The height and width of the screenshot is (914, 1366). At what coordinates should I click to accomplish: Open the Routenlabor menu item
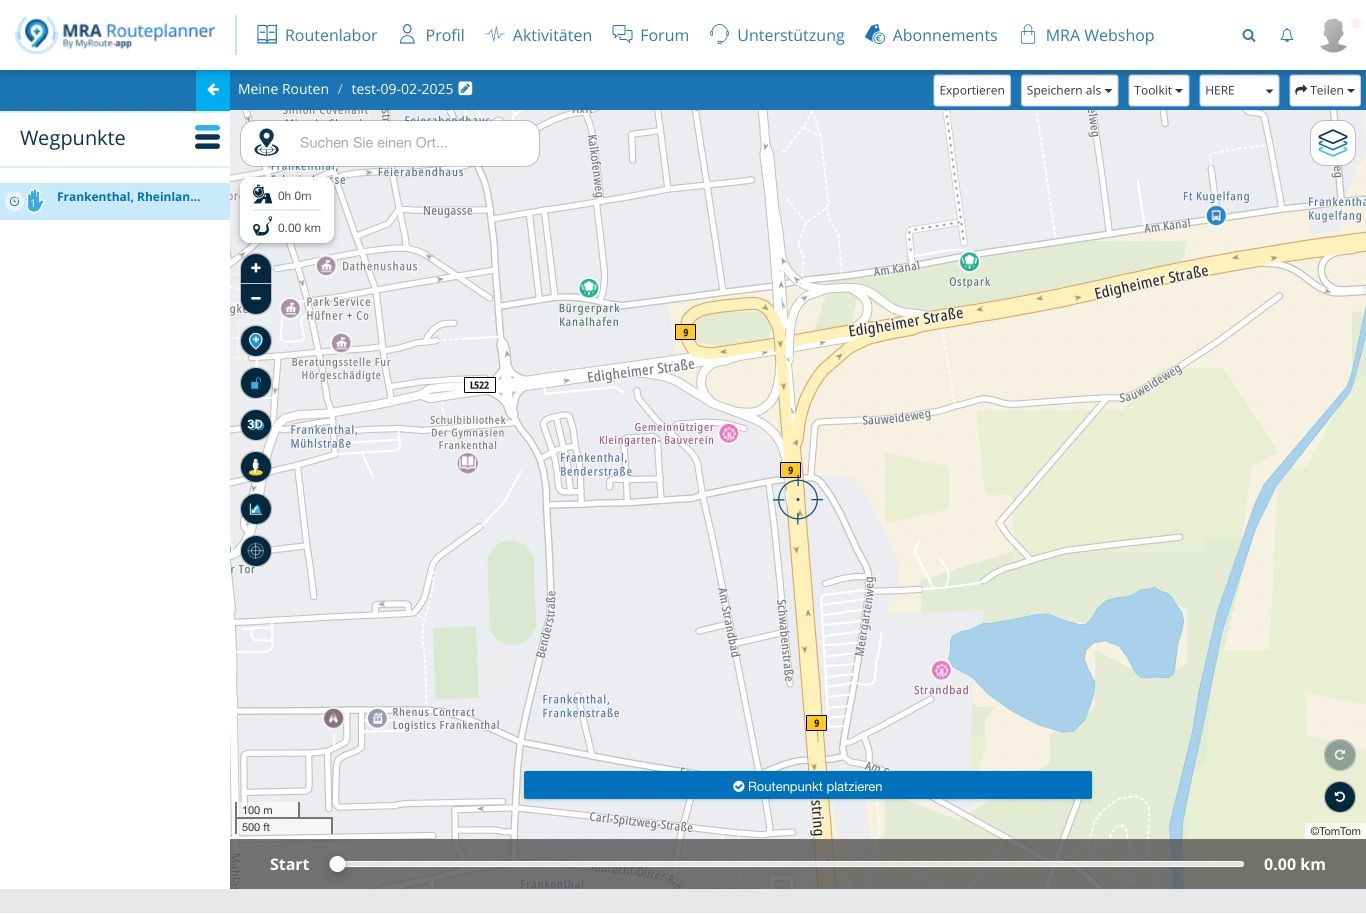coord(317,35)
